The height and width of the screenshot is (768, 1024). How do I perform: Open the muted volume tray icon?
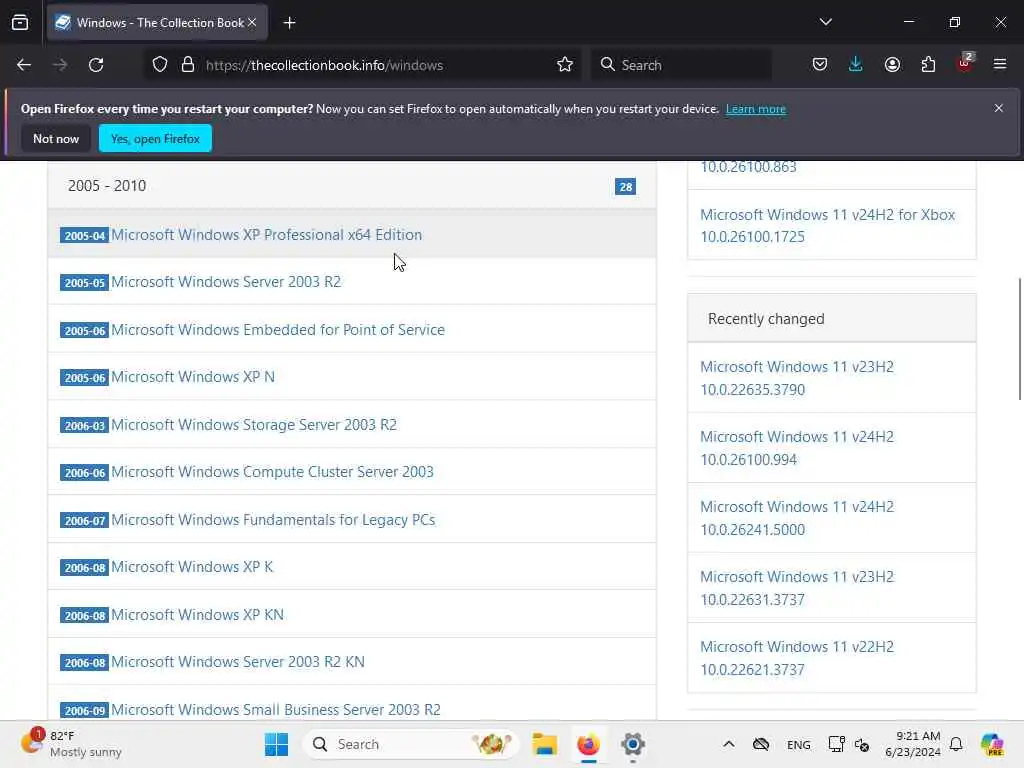coord(861,744)
